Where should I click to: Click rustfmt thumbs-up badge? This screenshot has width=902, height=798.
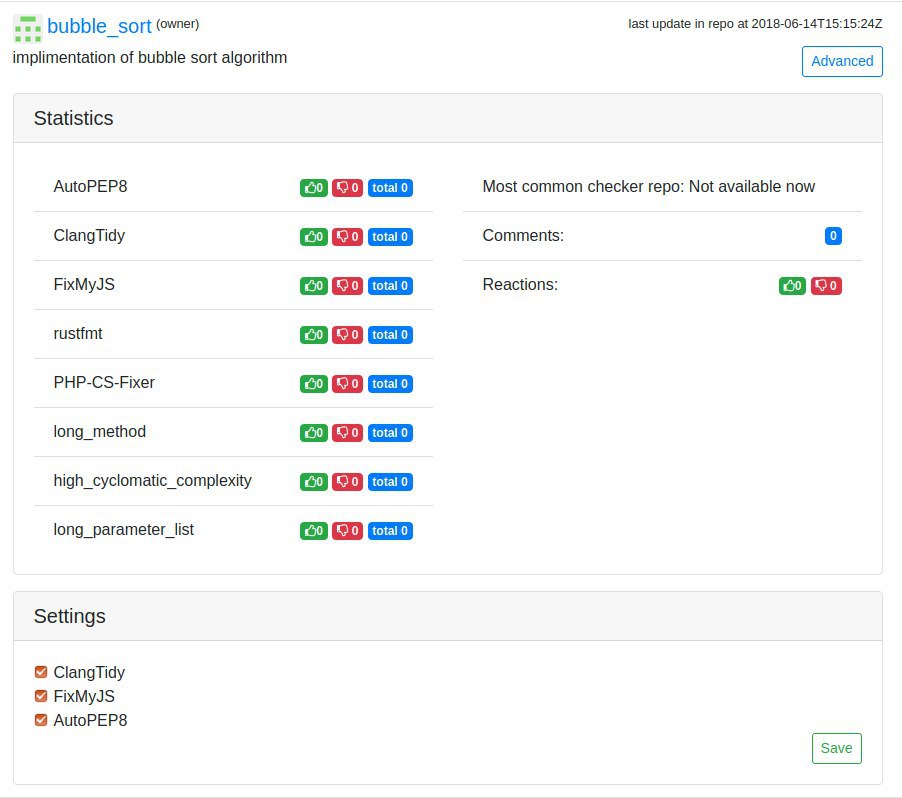[314, 334]
